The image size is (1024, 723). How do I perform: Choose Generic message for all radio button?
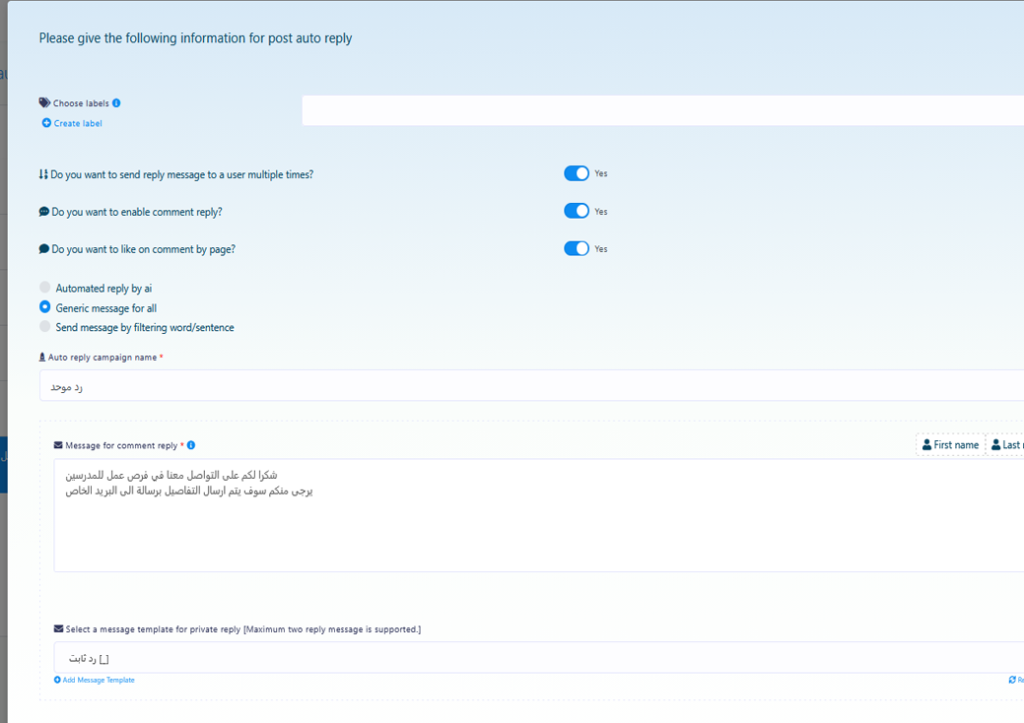pyautogui.click(x=45, y=308)
